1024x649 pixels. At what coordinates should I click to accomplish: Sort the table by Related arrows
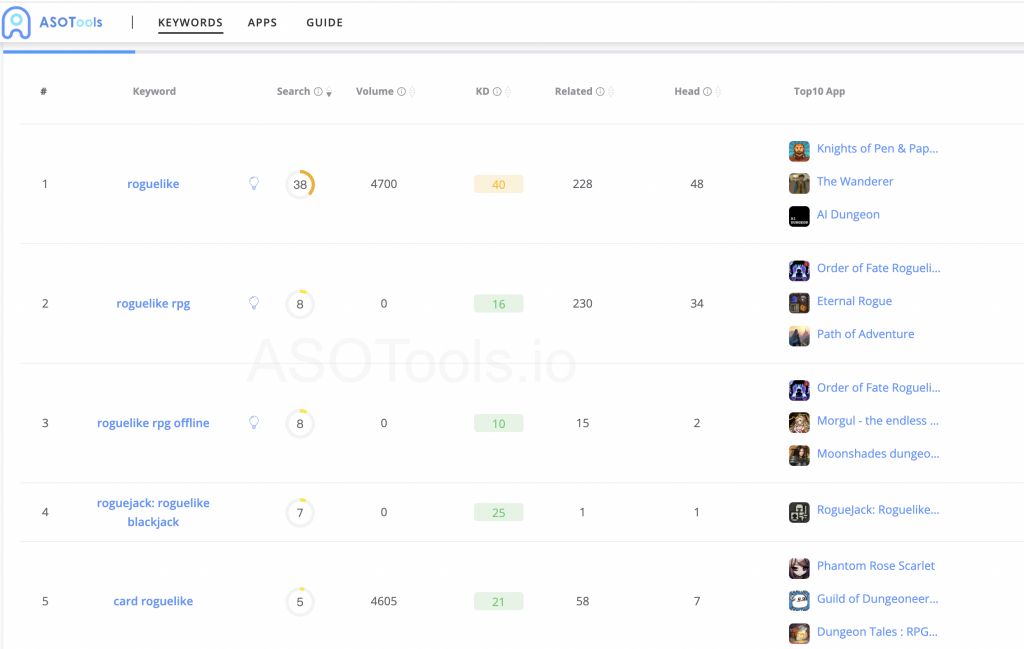[611, 92]
